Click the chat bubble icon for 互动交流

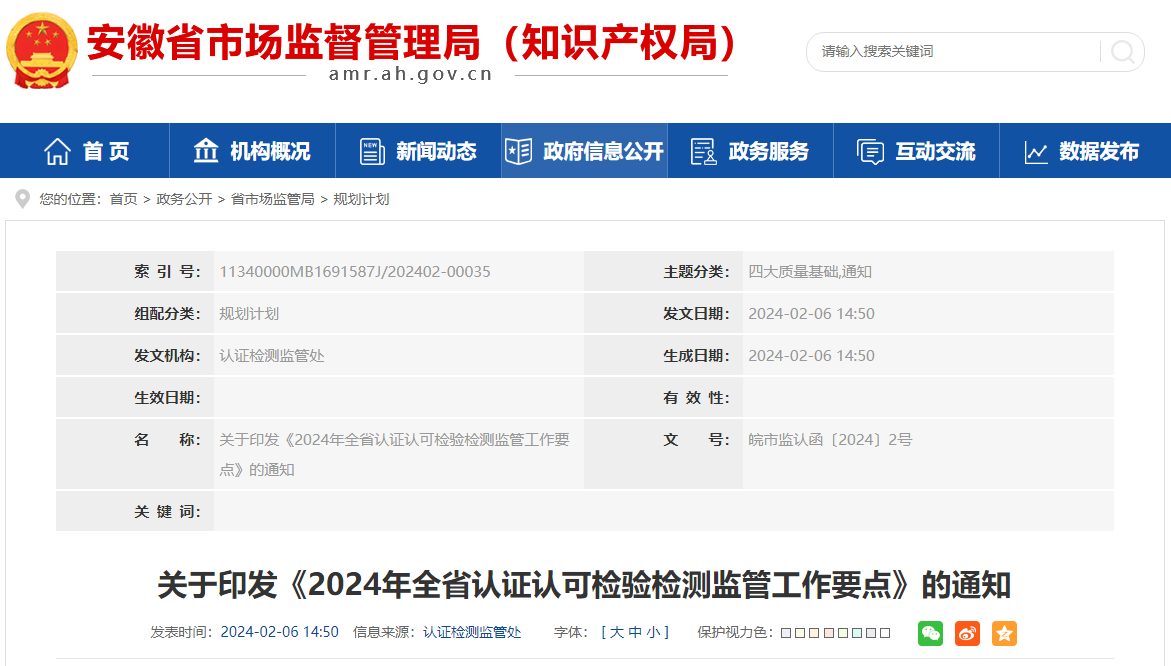(870, 152)
